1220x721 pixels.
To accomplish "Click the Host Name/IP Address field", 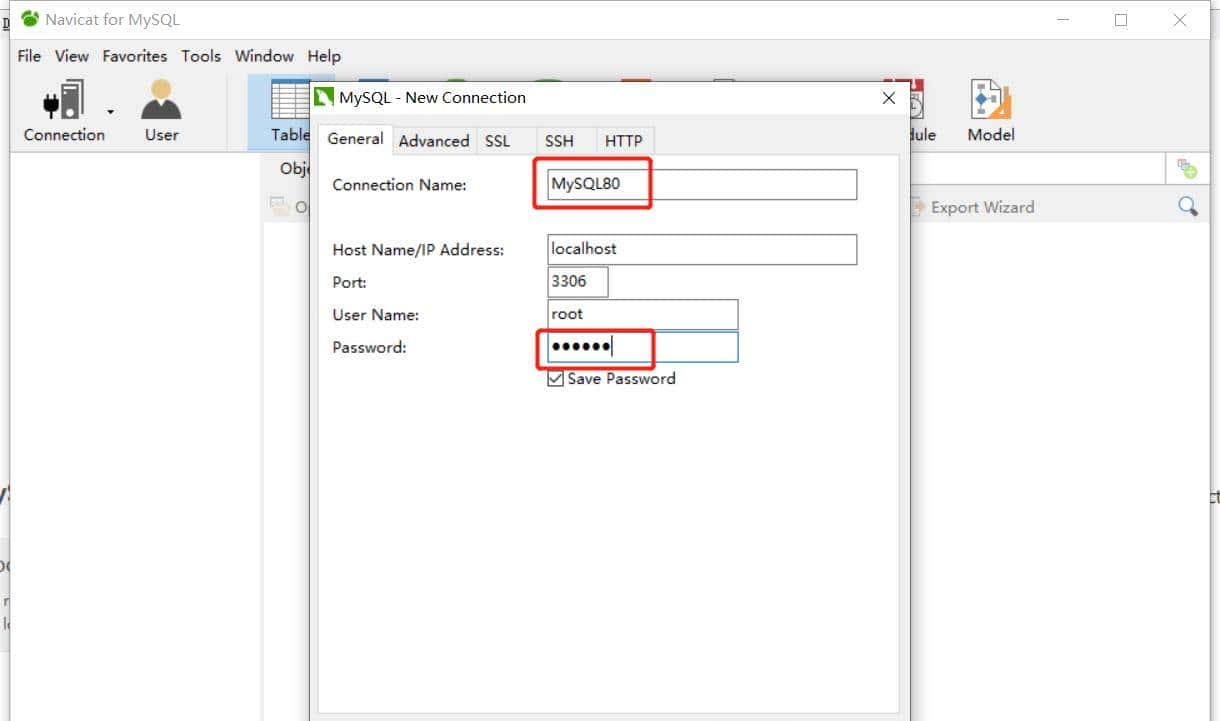I will tap(702, 249).
